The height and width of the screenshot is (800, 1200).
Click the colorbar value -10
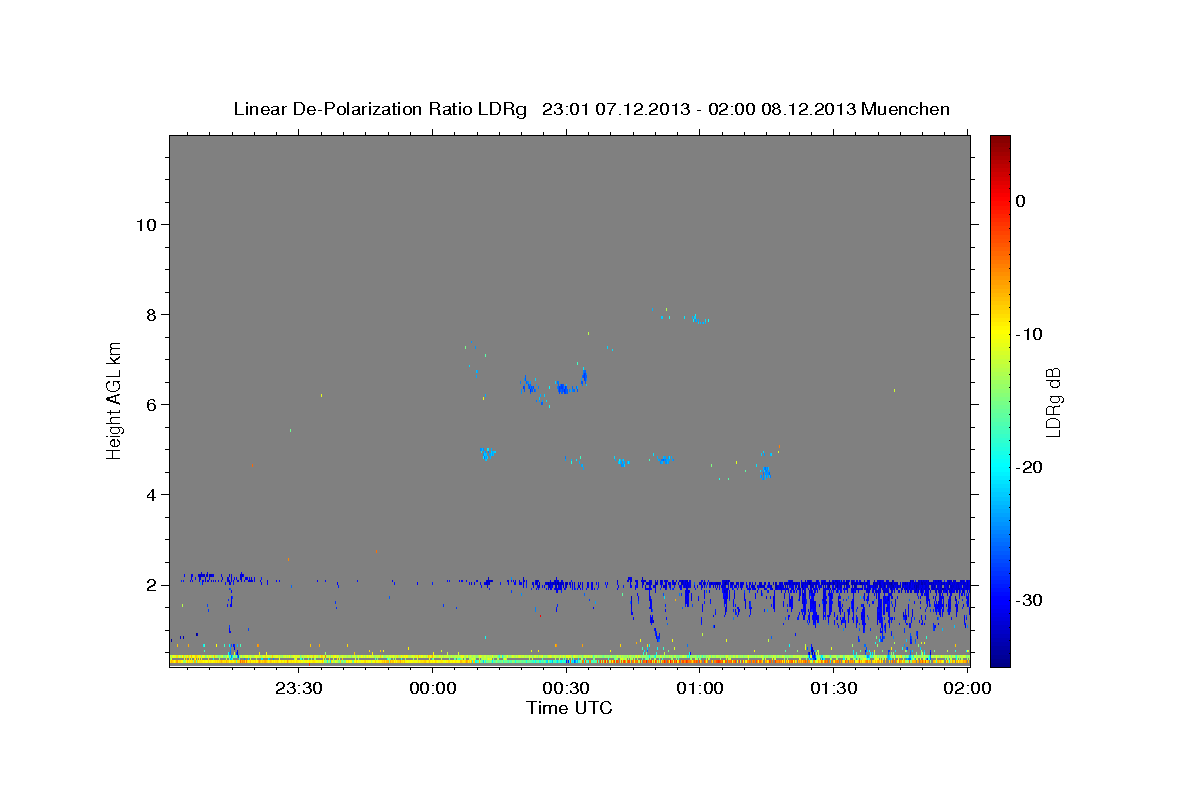[x=1028, y=334]
